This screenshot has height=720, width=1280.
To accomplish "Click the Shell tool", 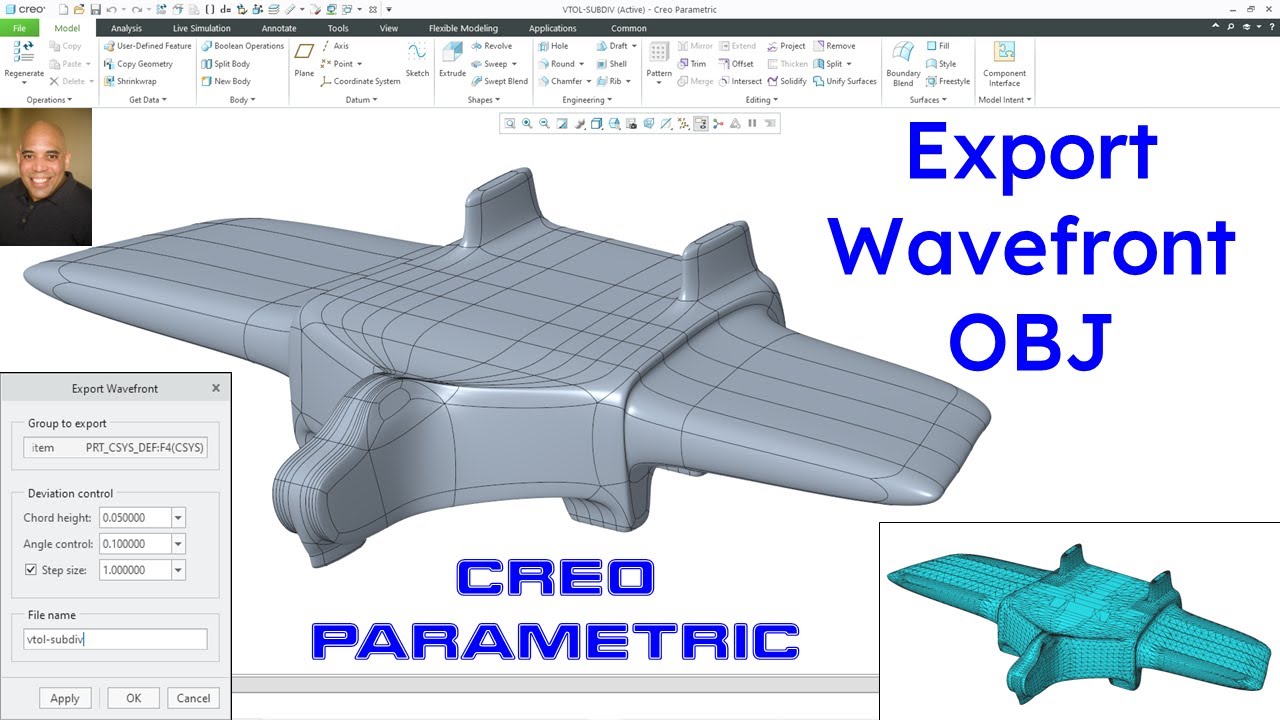I will (611, 64).
